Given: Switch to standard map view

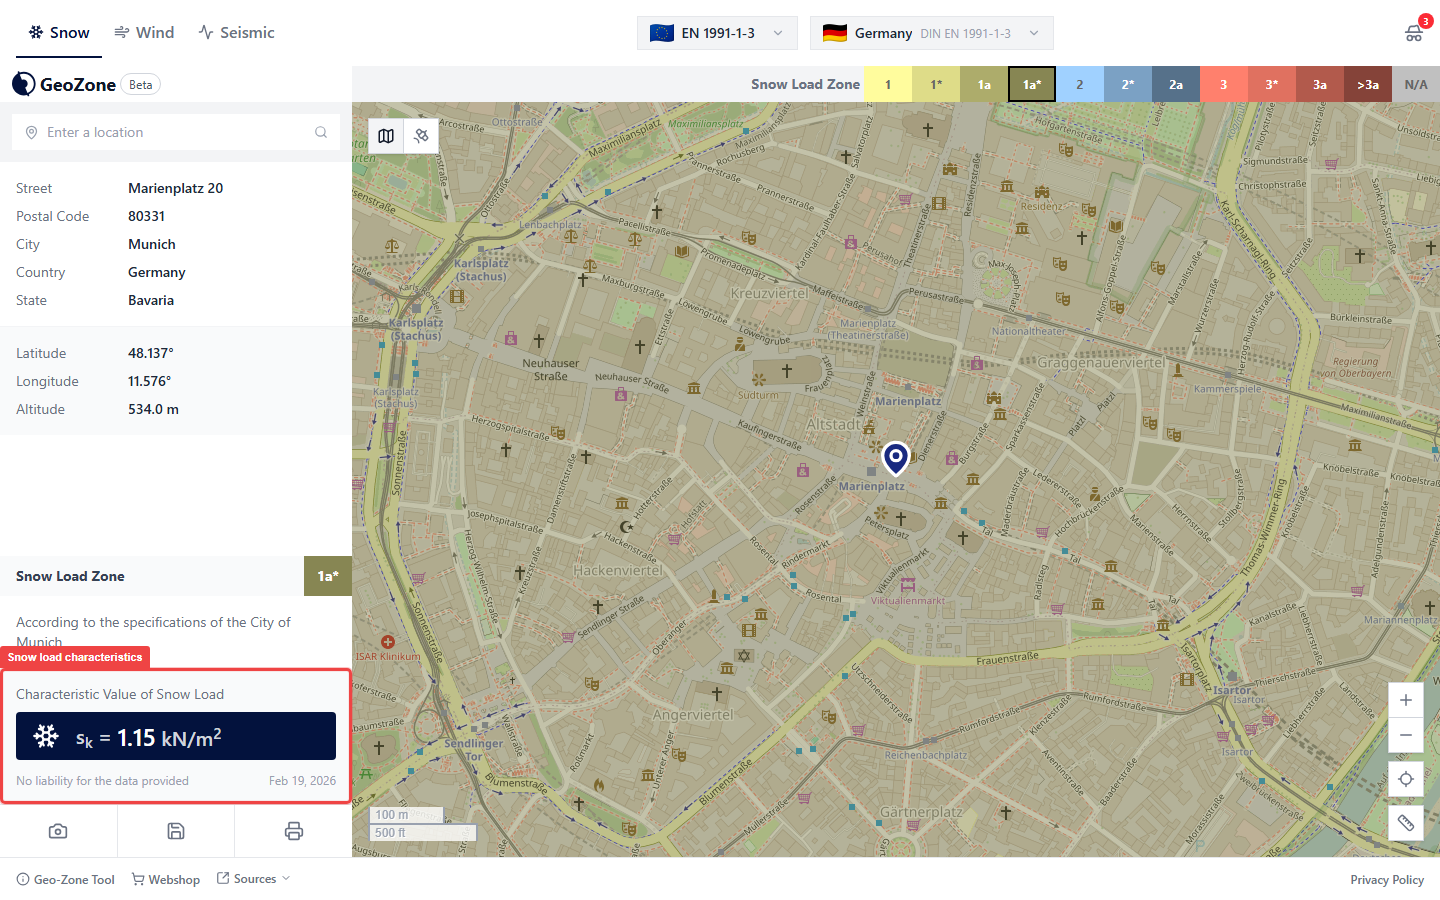Looking at the screenshot, I should tap(386, 136).
